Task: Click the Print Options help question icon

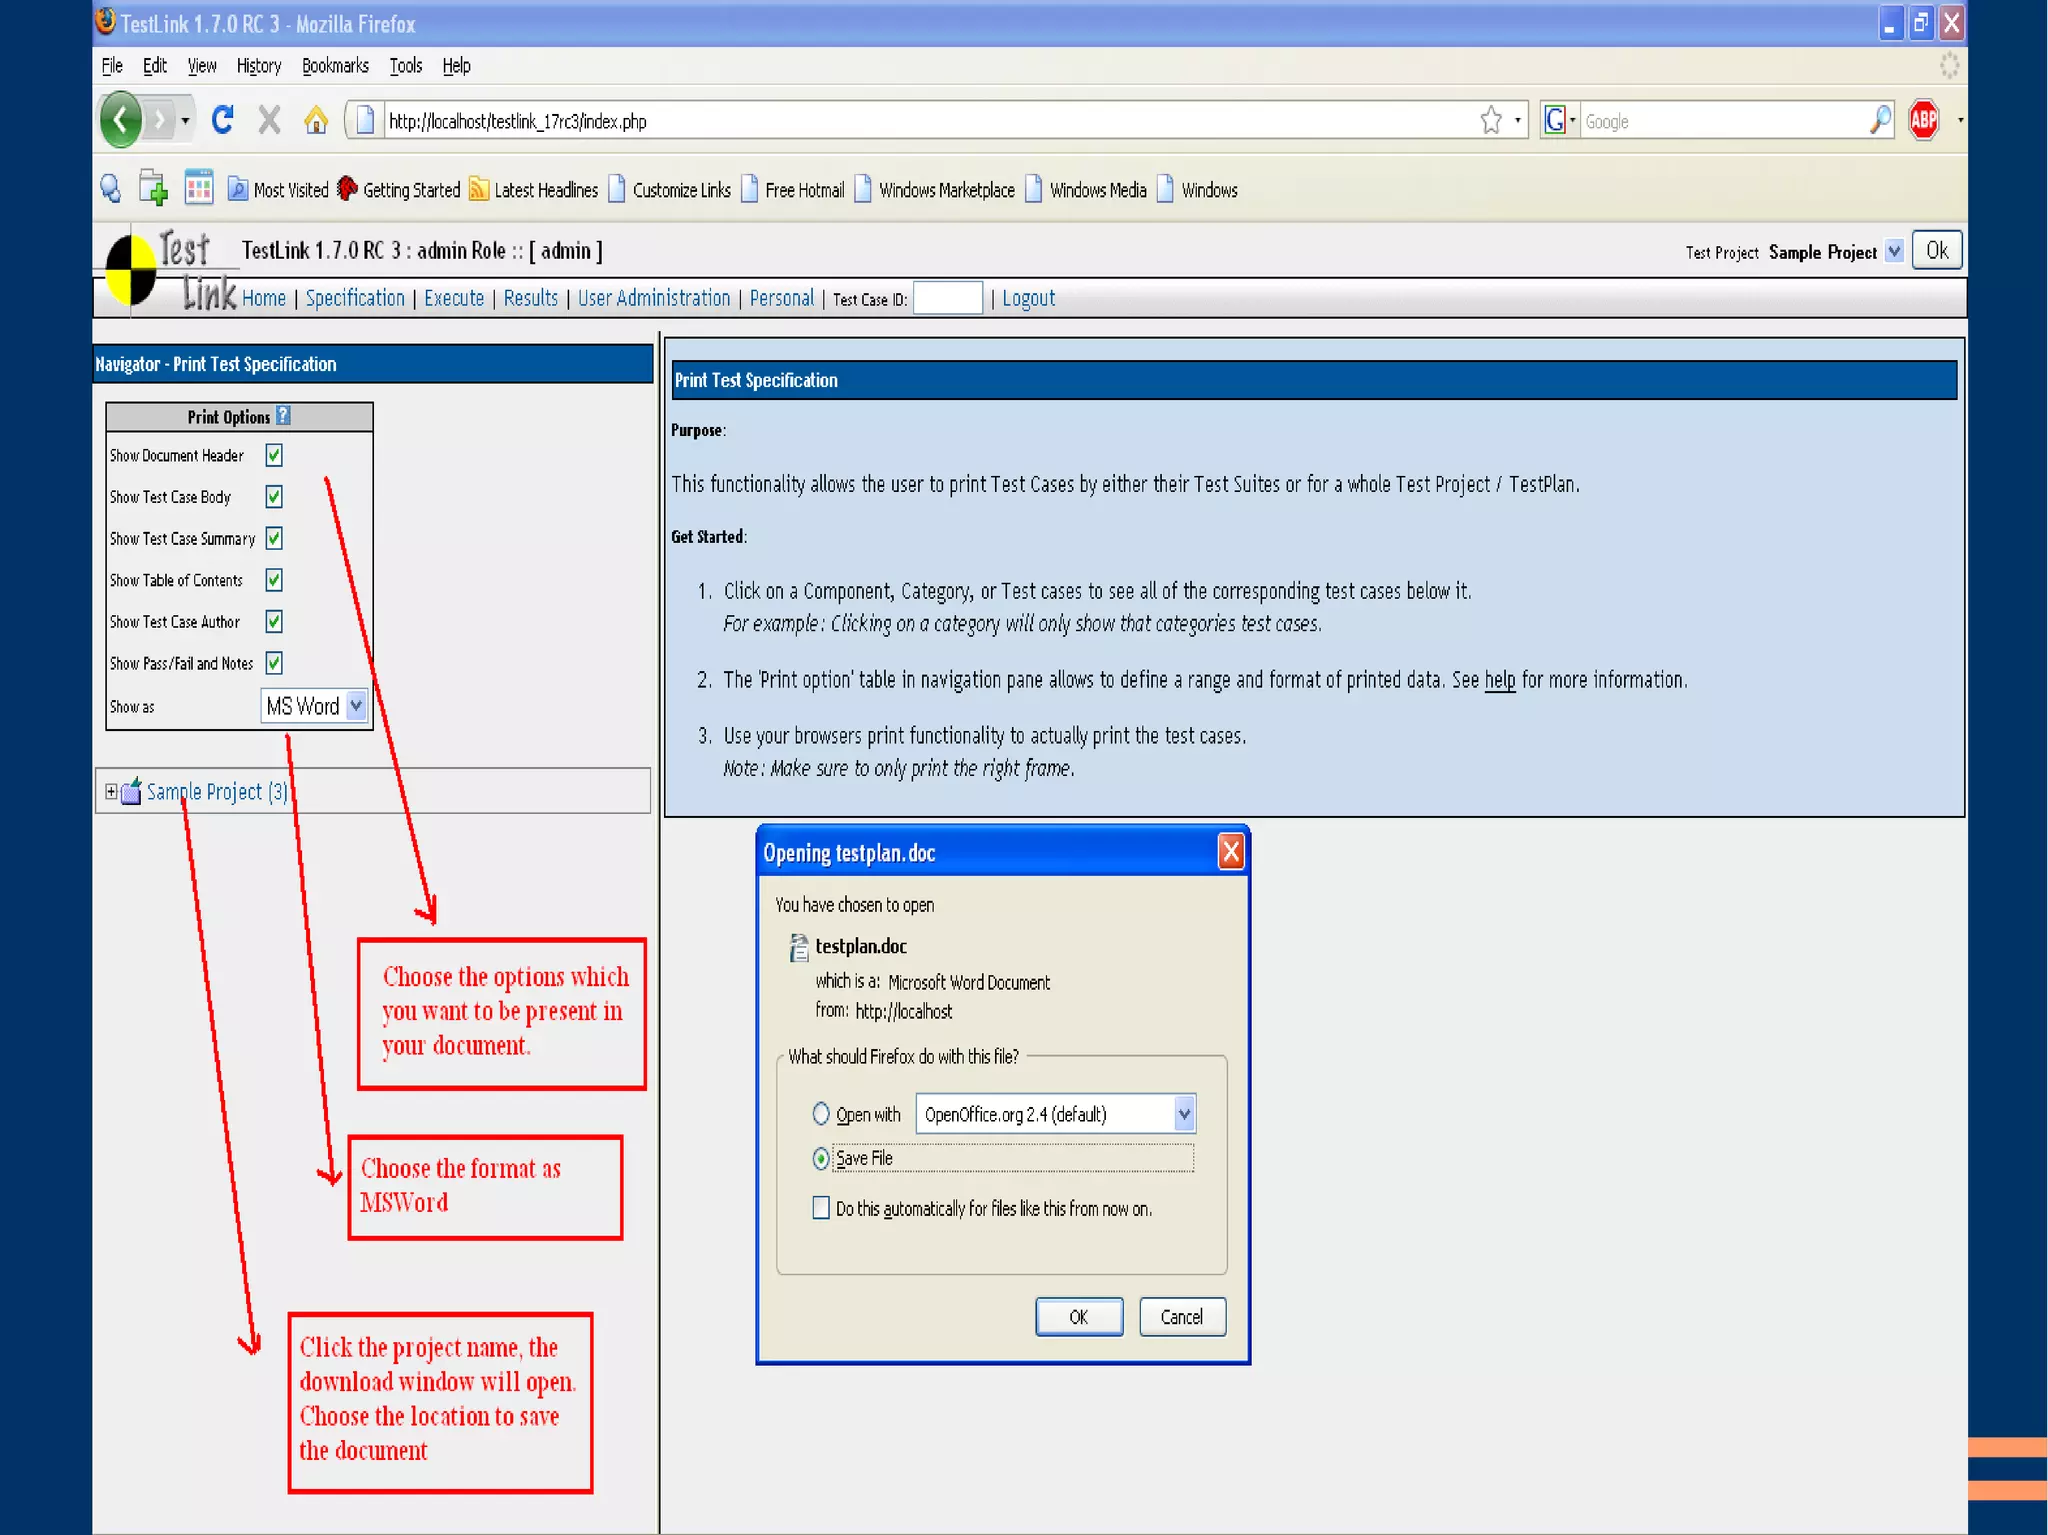Action: click(x=284, y=415)
